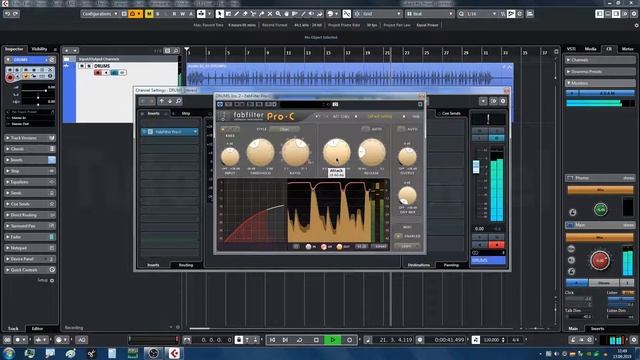Viewport: 640px width, 360px height.
Task: Add a track with the plus button
Action: click(x=67, y=51)
